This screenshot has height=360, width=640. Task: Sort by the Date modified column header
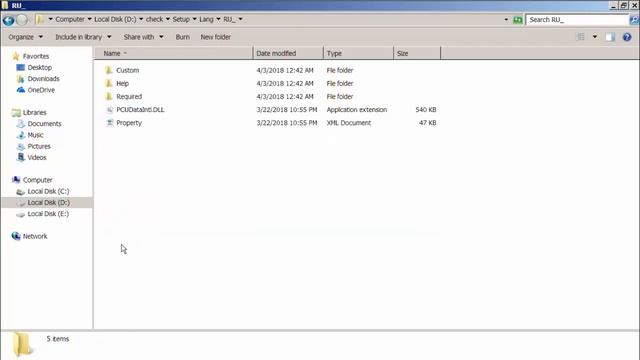[288, 53]
